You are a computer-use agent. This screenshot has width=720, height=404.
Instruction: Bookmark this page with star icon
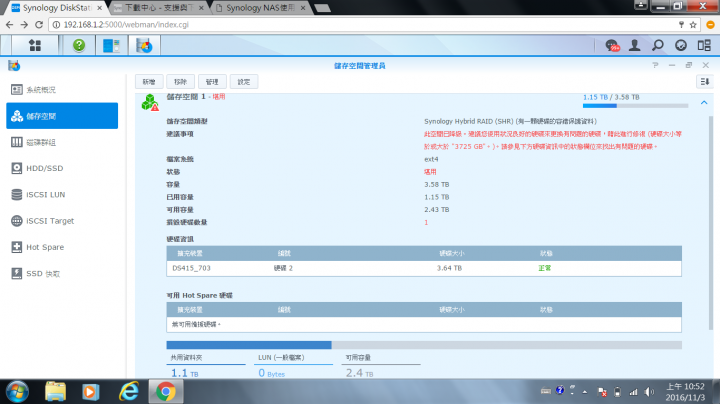[x=693, y=25]
